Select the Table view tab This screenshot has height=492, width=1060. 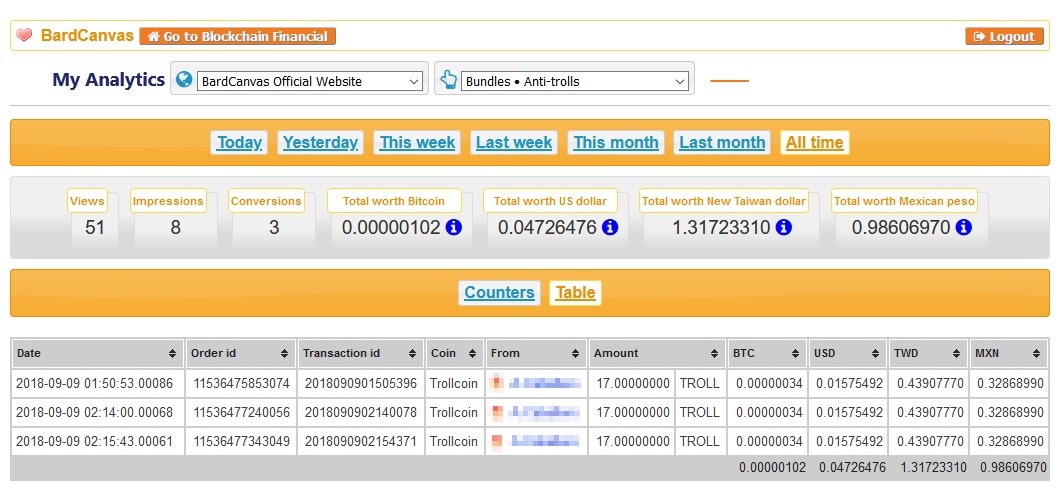575,292
